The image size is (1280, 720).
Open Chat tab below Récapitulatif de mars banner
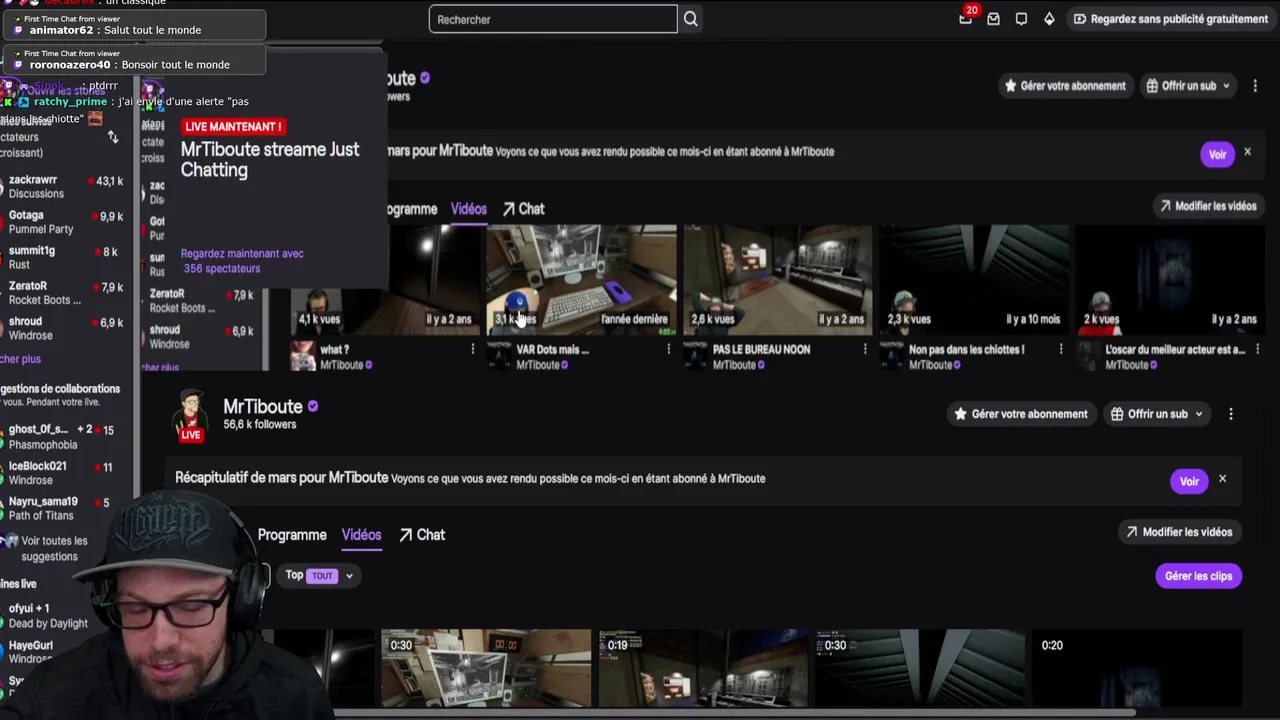(422, 535)
